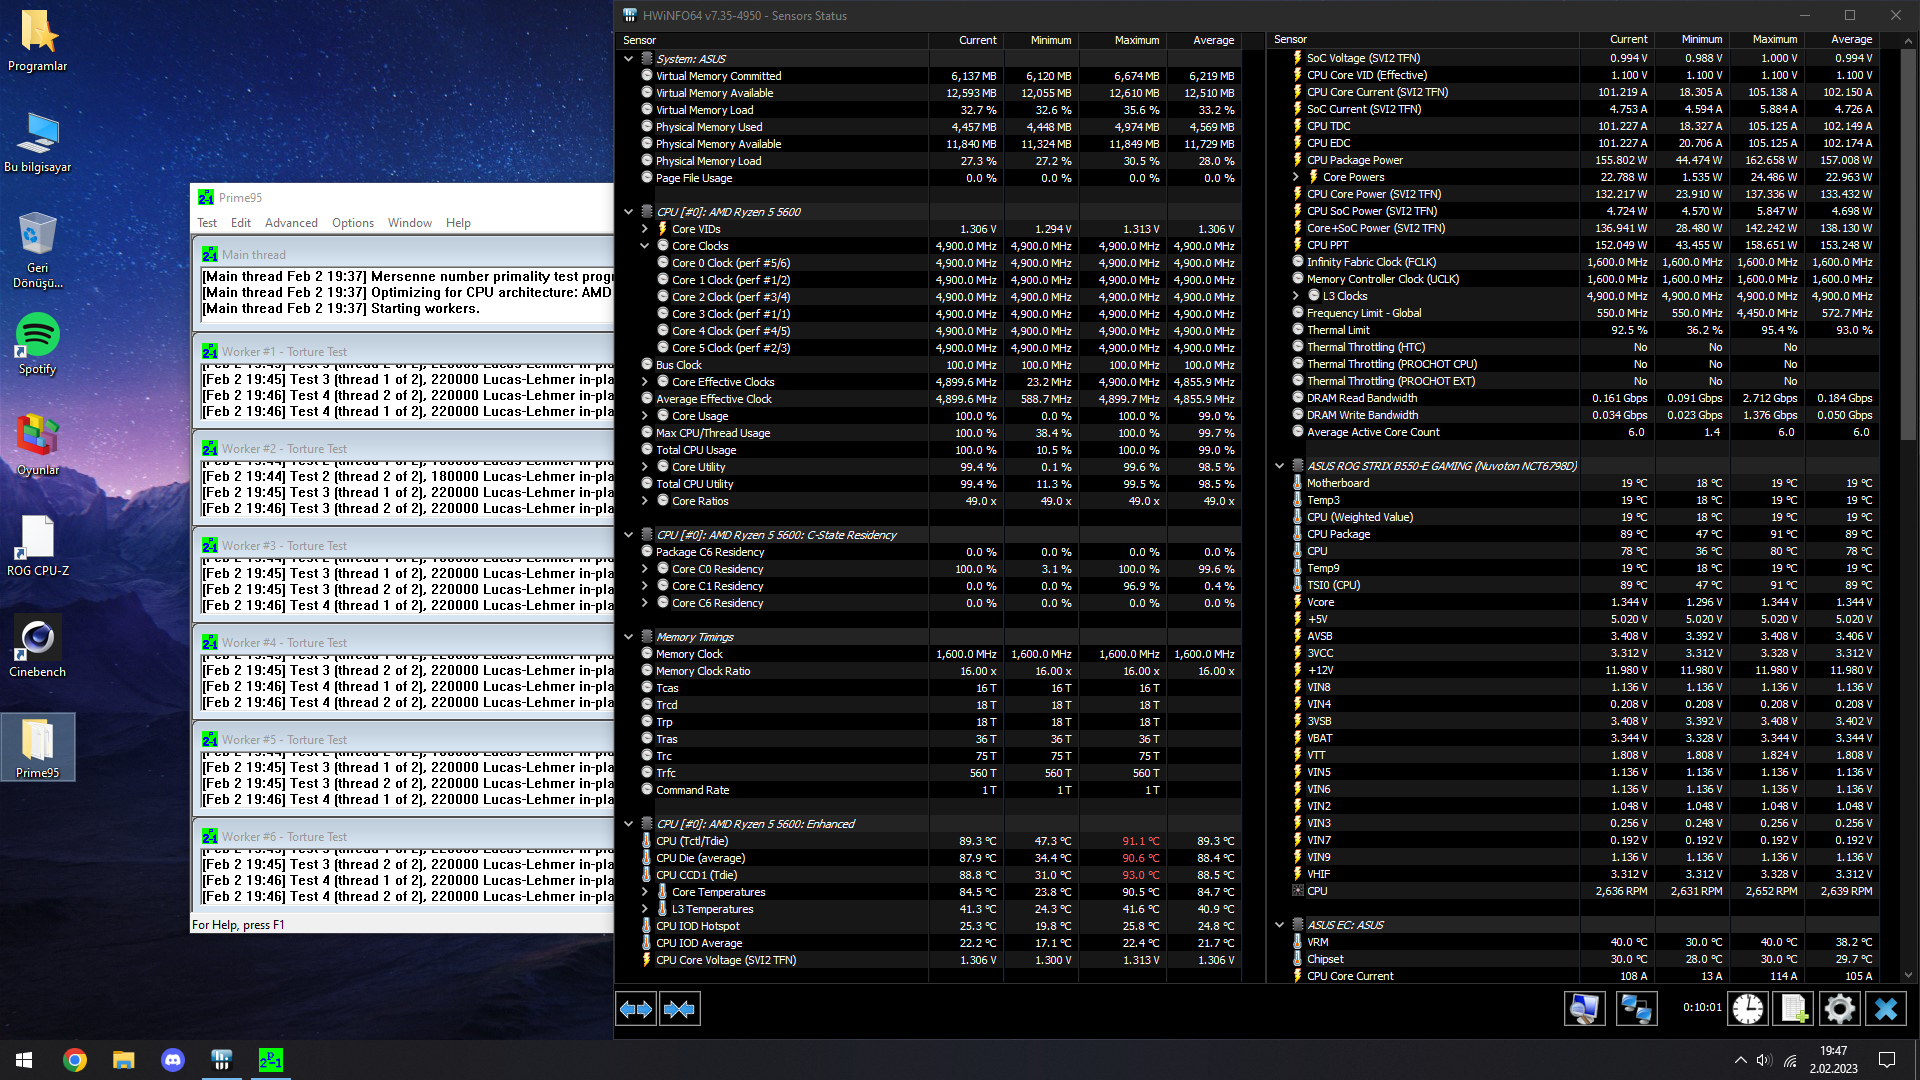Collapse the ASUS EC: ASUS group
Viewport: 1920px width, 1080px height.
(x=1279, y=925)
